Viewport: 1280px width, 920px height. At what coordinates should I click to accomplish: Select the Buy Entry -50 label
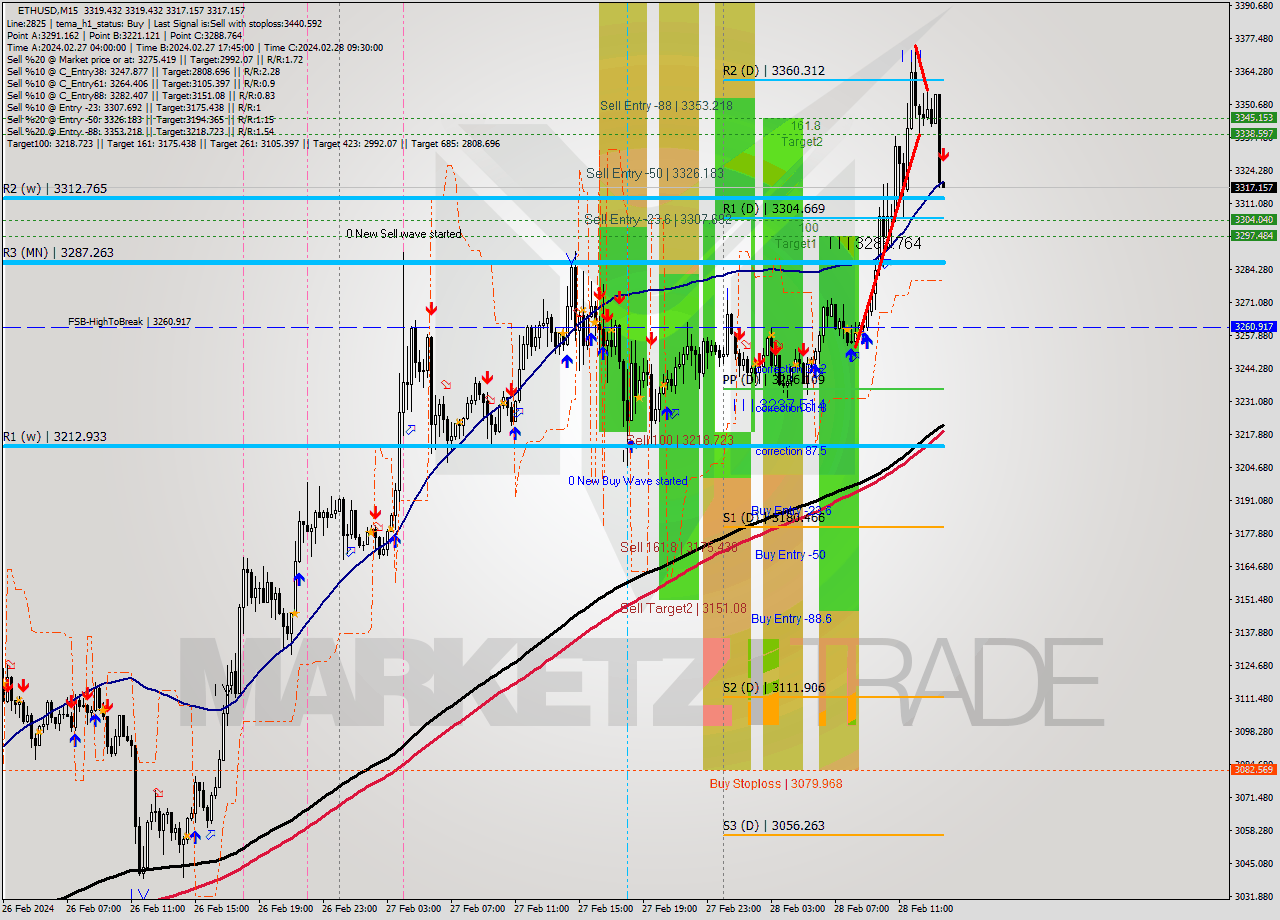(x=790, y=554)
